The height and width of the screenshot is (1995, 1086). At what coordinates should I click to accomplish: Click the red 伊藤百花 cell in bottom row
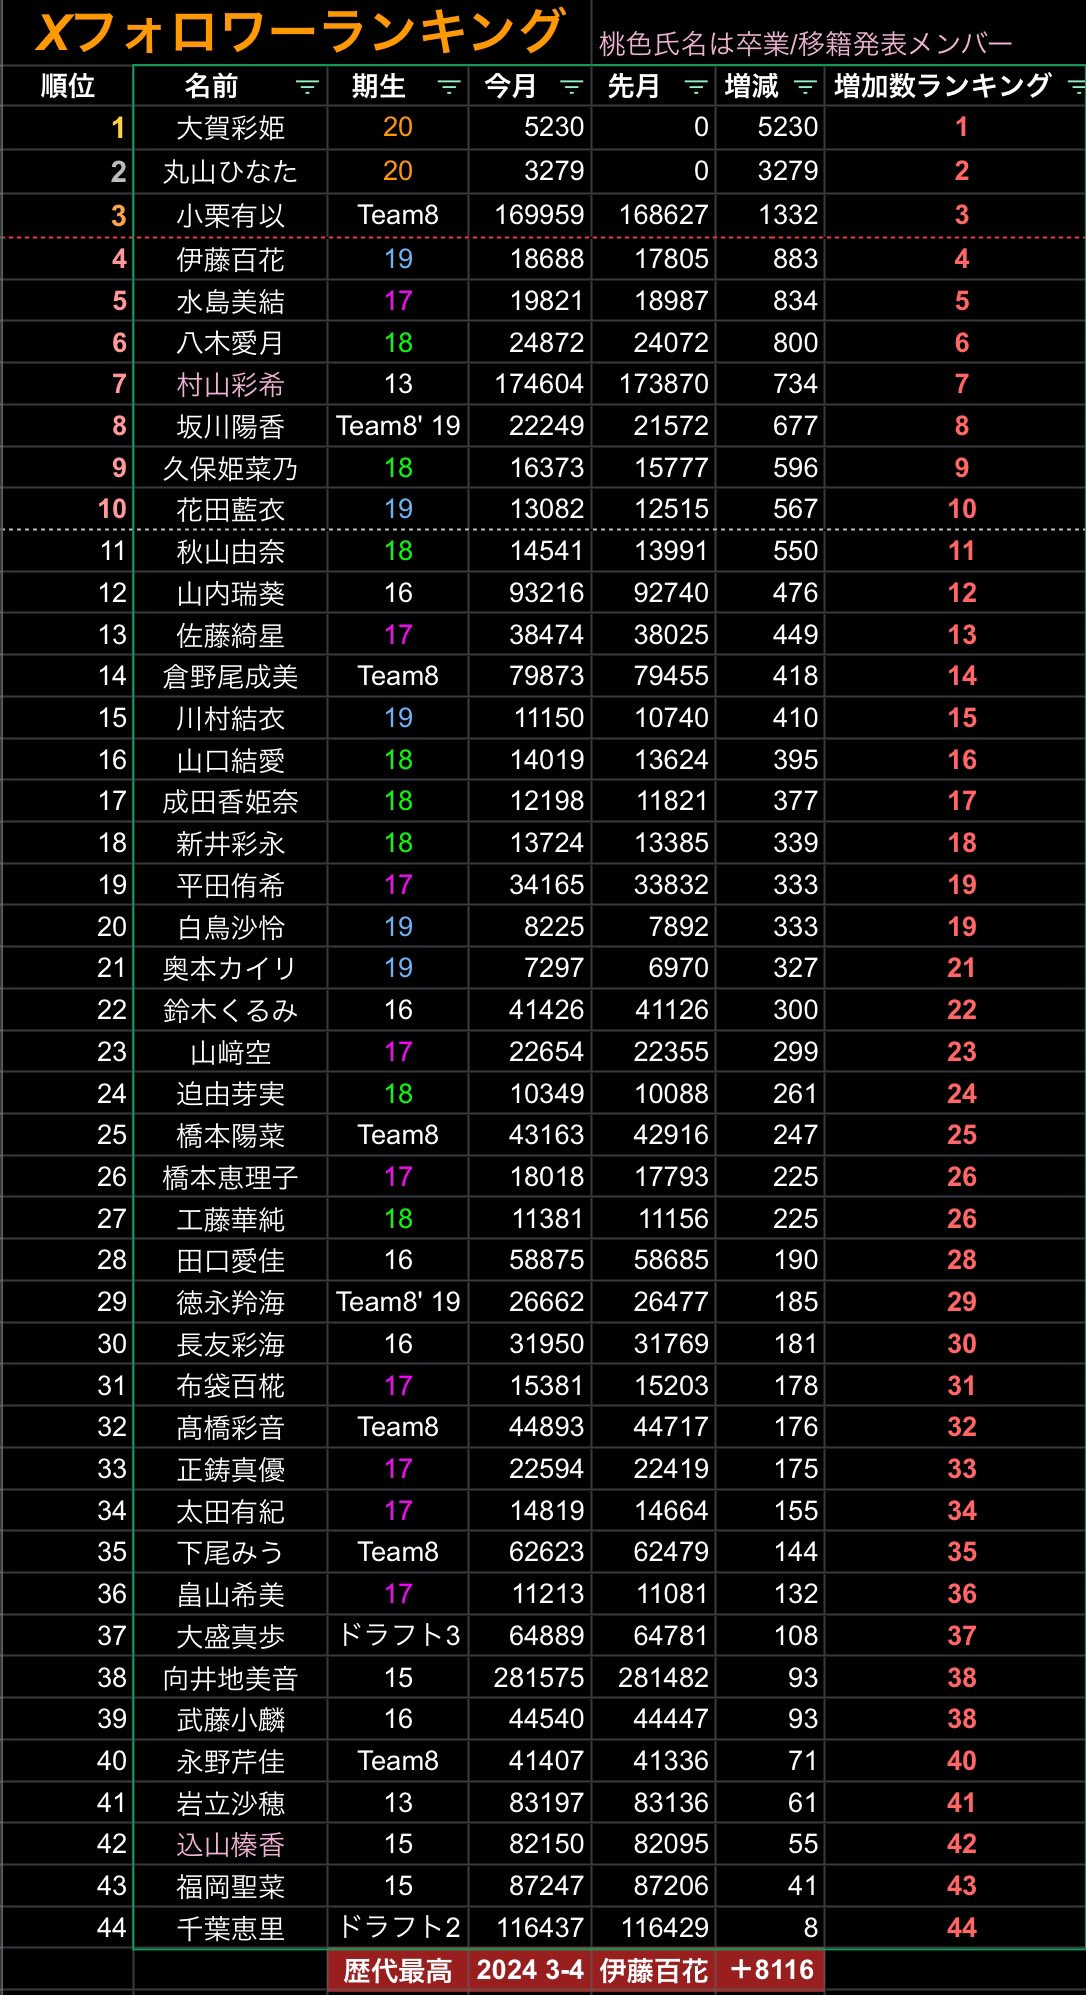pyautogui.click(x=653, y=1971)
